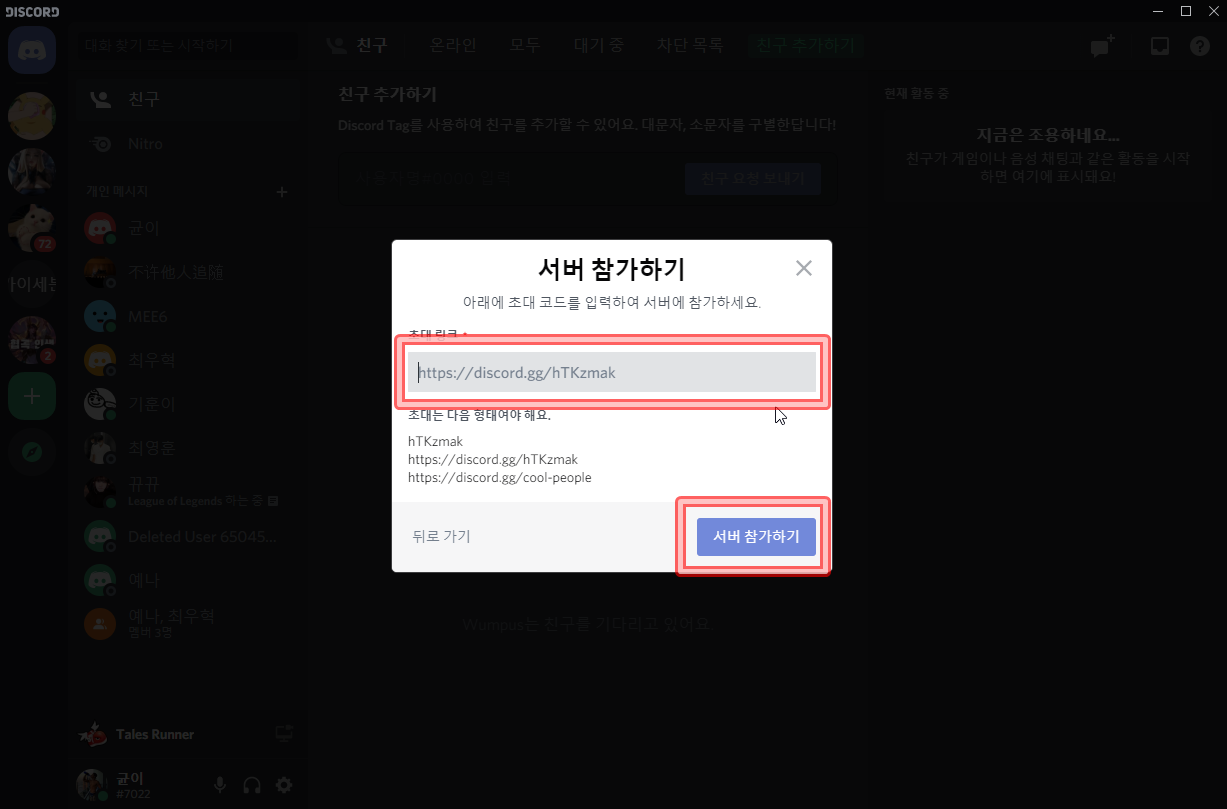Open User Settings gear icon

click(x=284, y=785)
